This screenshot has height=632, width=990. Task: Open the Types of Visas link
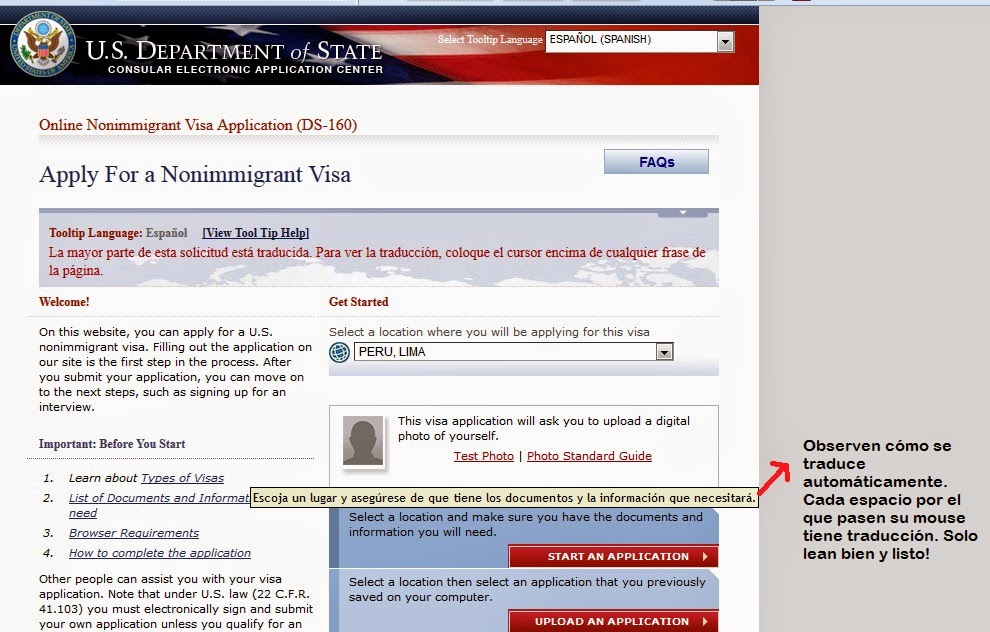click(x=182, y=478)
